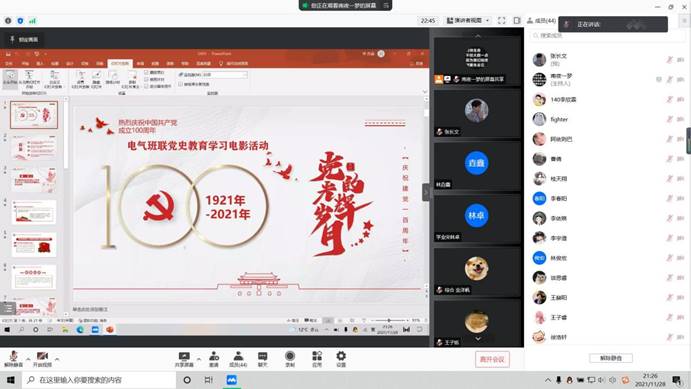Image resolution: width=691 pixels, height=389 pixels.
Task: Open the chat icon in meeting toolbar
Action: pyautogui.click(x=262, y=359)
